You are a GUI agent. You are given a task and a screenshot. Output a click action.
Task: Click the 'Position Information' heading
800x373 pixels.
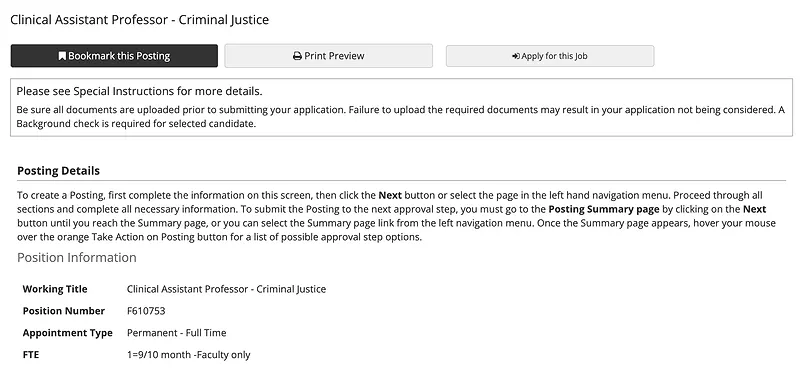click(77, 258)
